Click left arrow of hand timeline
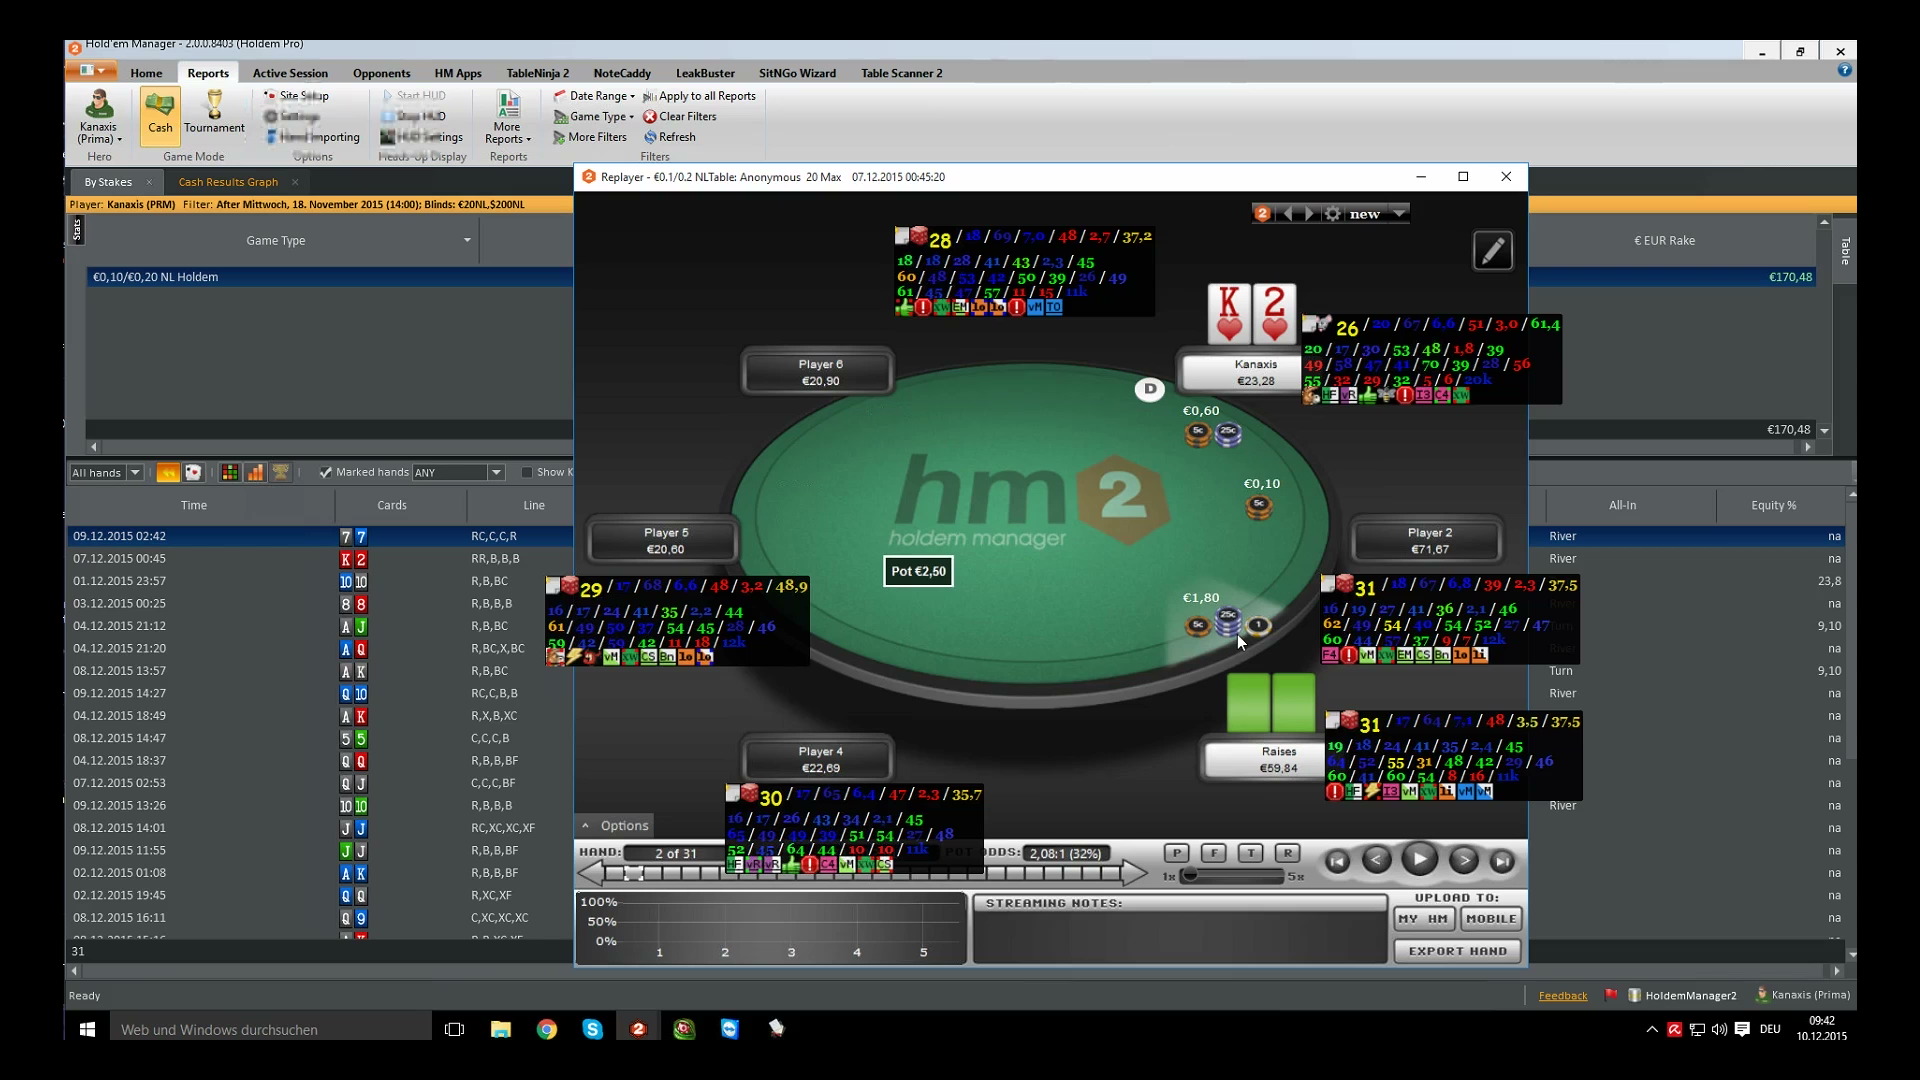The height and width of the screenshot is (1080, 1920). tap(591, 873)
